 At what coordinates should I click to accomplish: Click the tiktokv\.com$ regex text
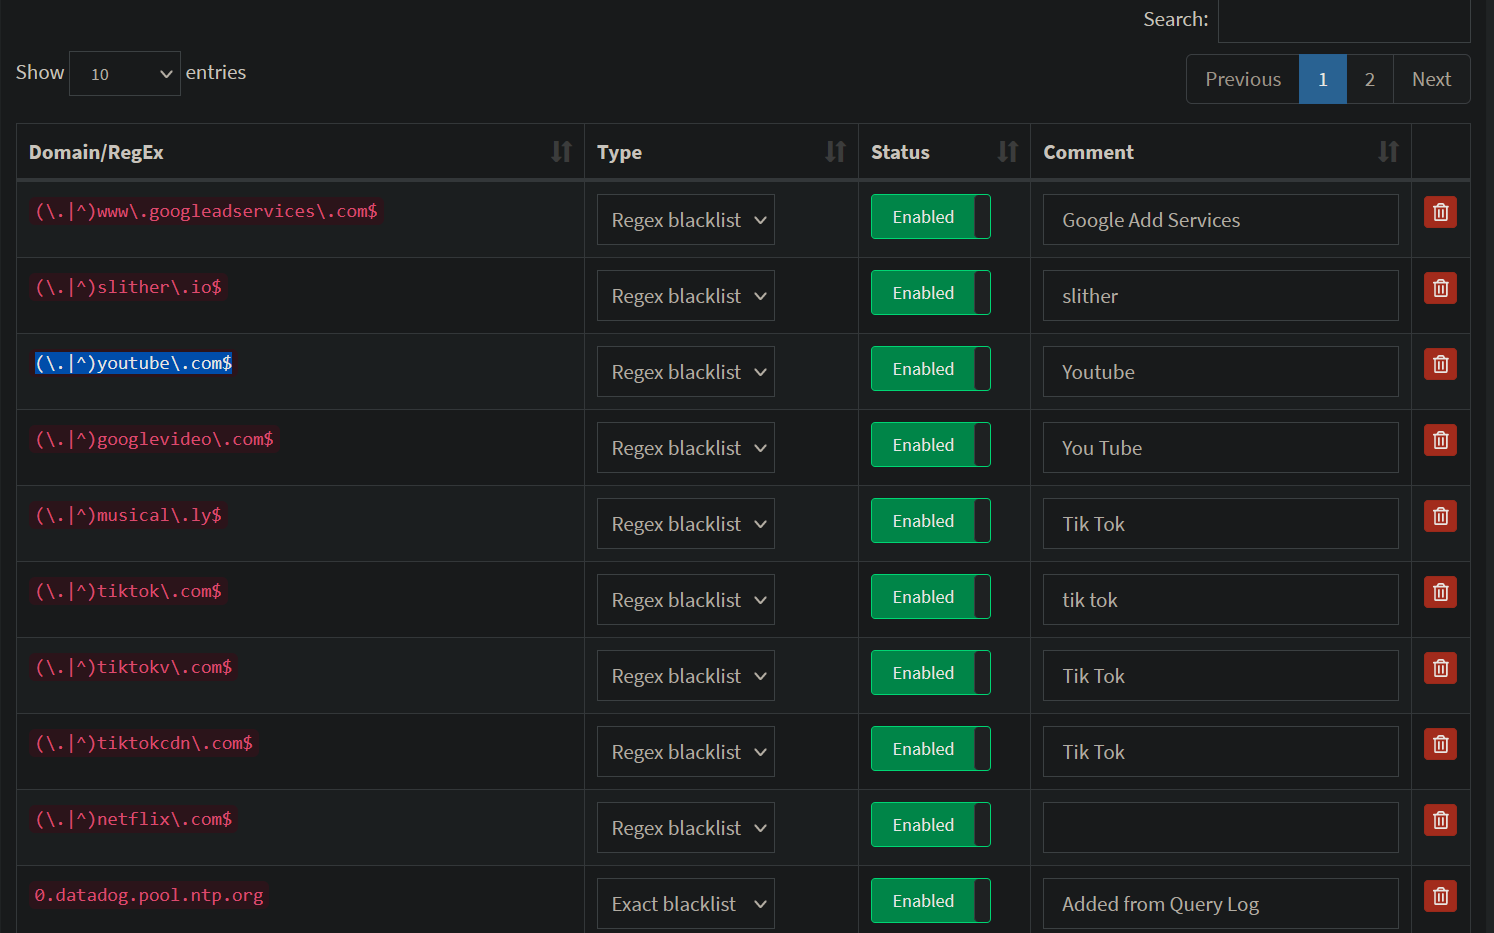134,667
